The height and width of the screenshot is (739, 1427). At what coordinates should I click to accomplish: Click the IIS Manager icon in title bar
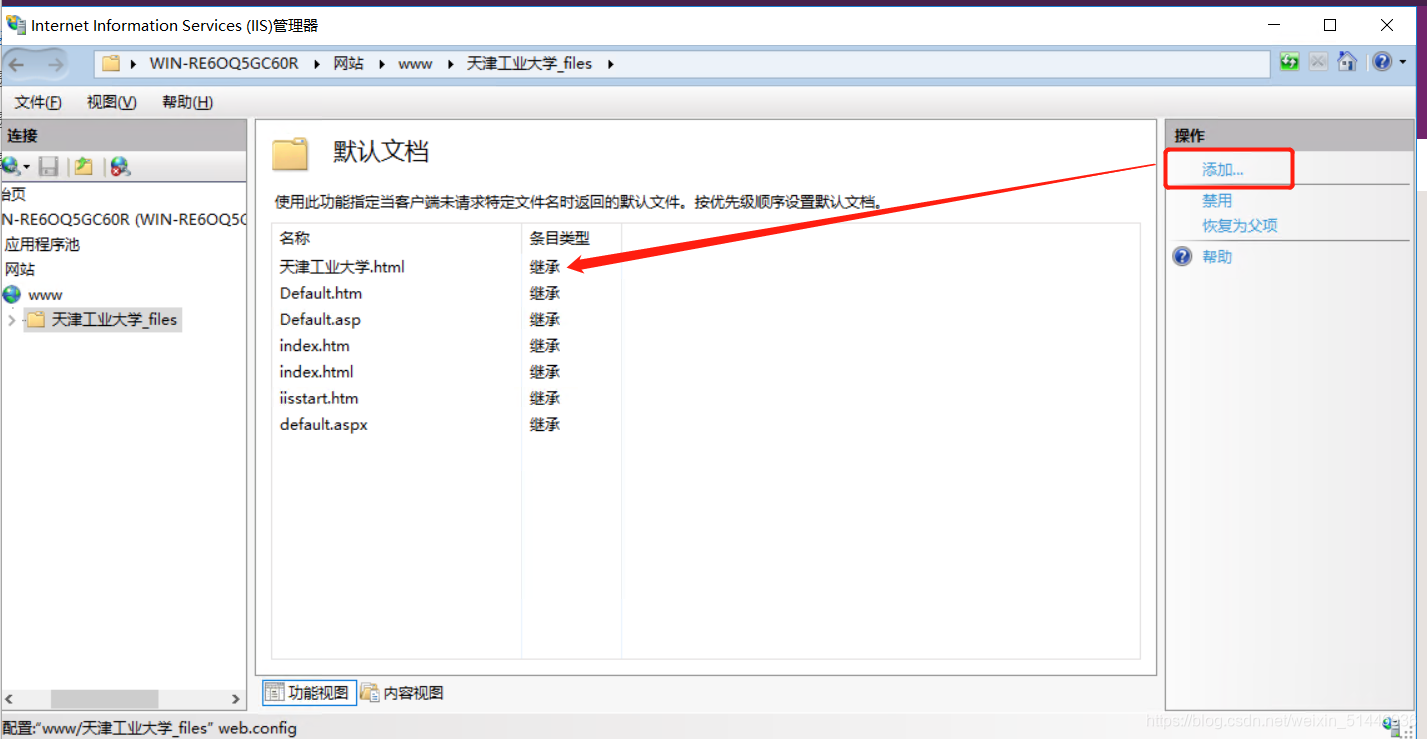point(15,25)
